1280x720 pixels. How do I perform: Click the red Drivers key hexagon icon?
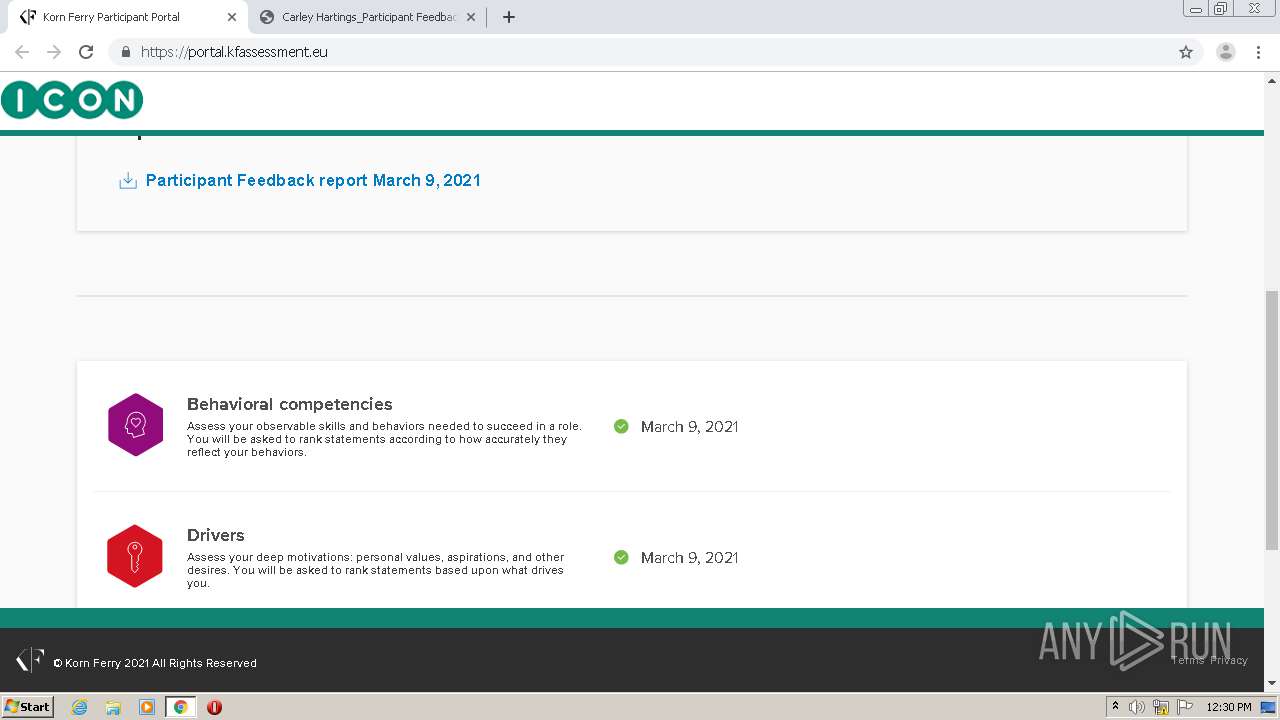(x=135, y=556)
